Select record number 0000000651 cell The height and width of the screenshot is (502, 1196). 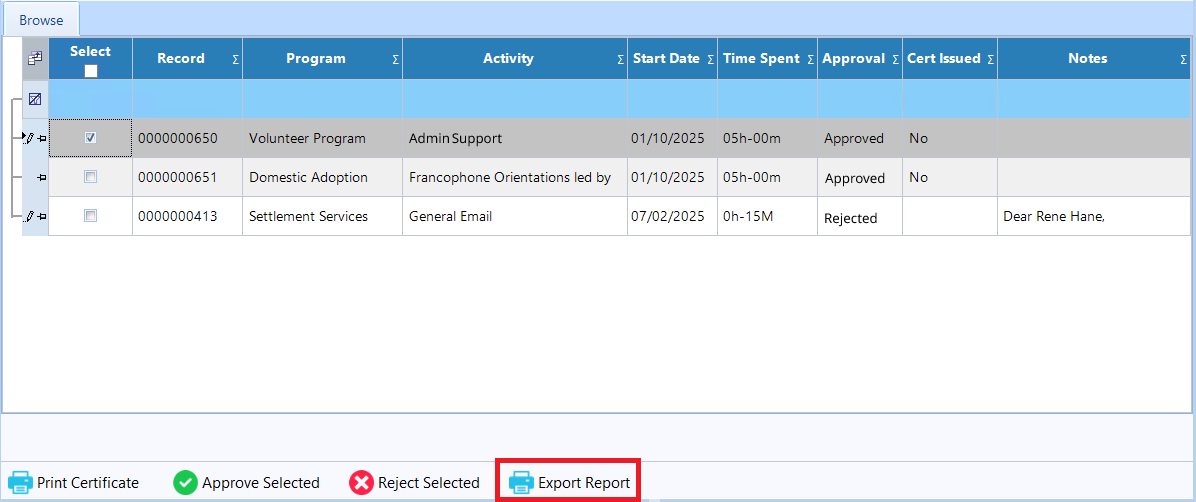tap(188, 178)
